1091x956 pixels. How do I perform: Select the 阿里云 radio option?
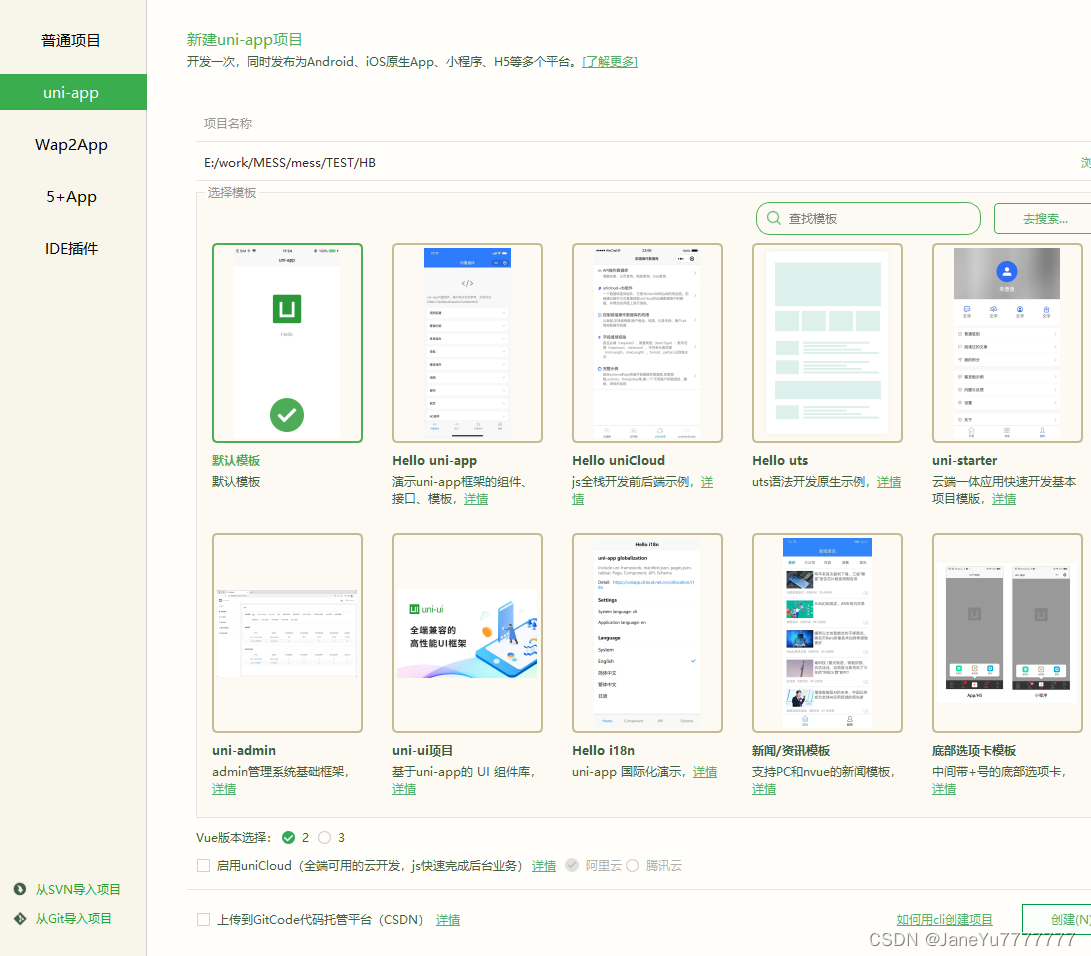click(572, 865)
